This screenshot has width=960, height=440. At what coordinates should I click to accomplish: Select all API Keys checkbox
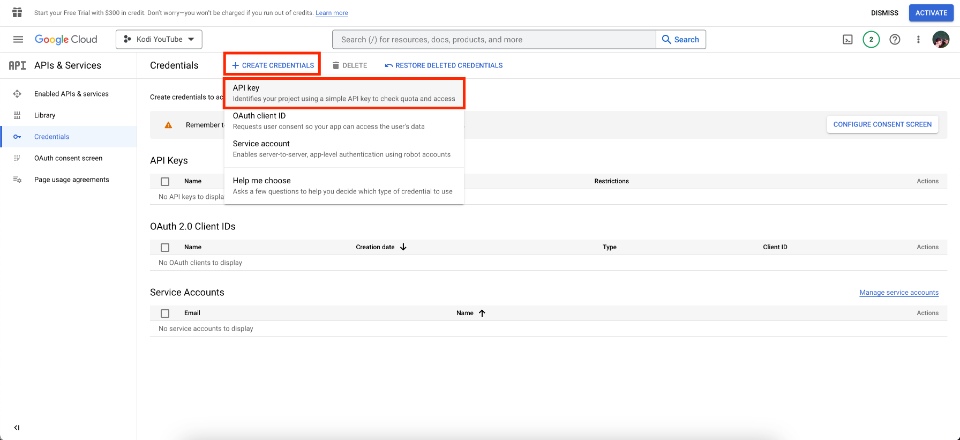pos(165,181)
